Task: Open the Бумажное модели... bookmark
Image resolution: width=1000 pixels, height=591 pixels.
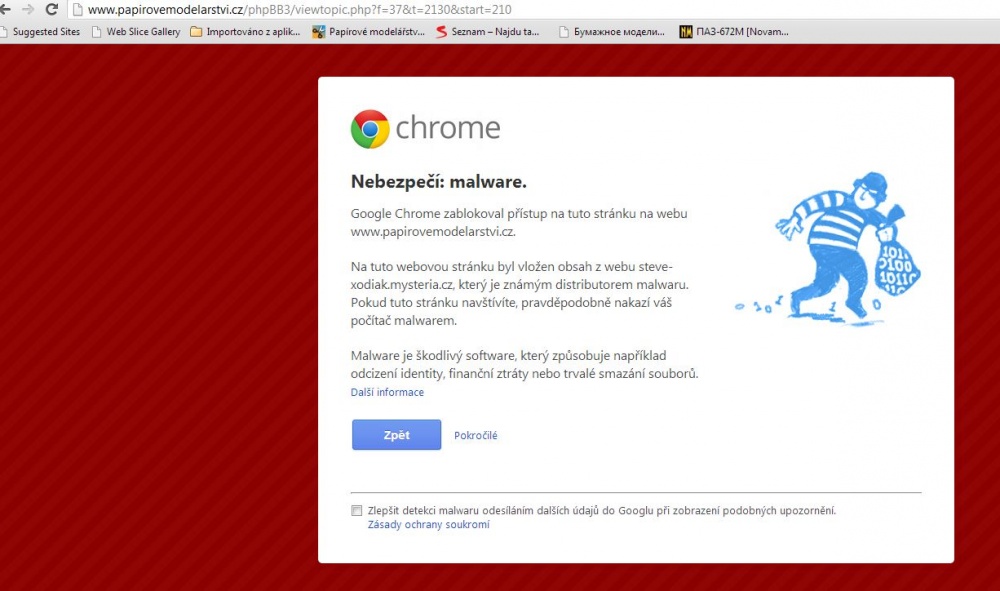Action: pos(612,31)
